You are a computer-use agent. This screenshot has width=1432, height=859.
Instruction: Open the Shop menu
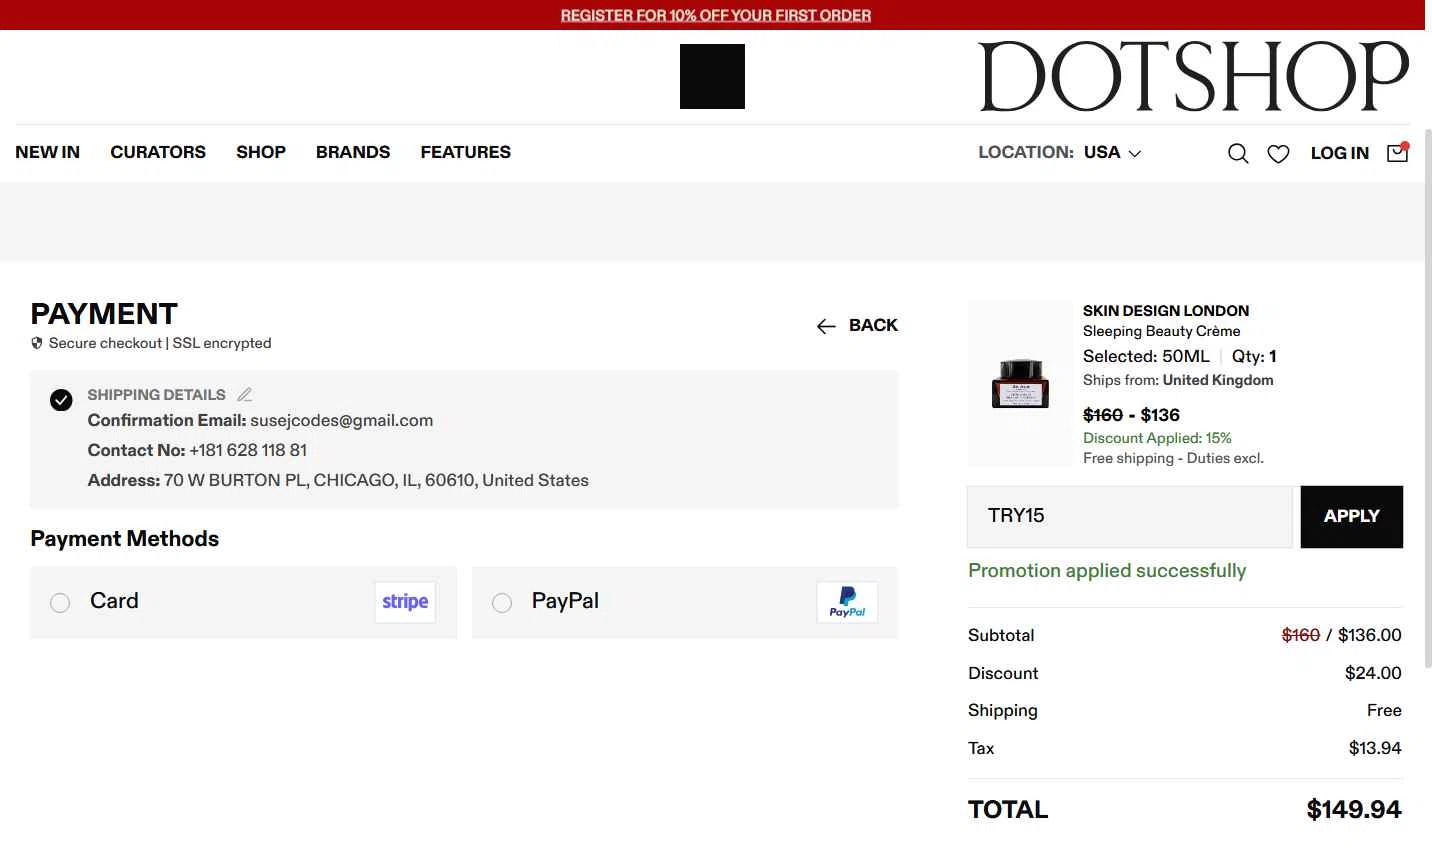tap(261, 152)
